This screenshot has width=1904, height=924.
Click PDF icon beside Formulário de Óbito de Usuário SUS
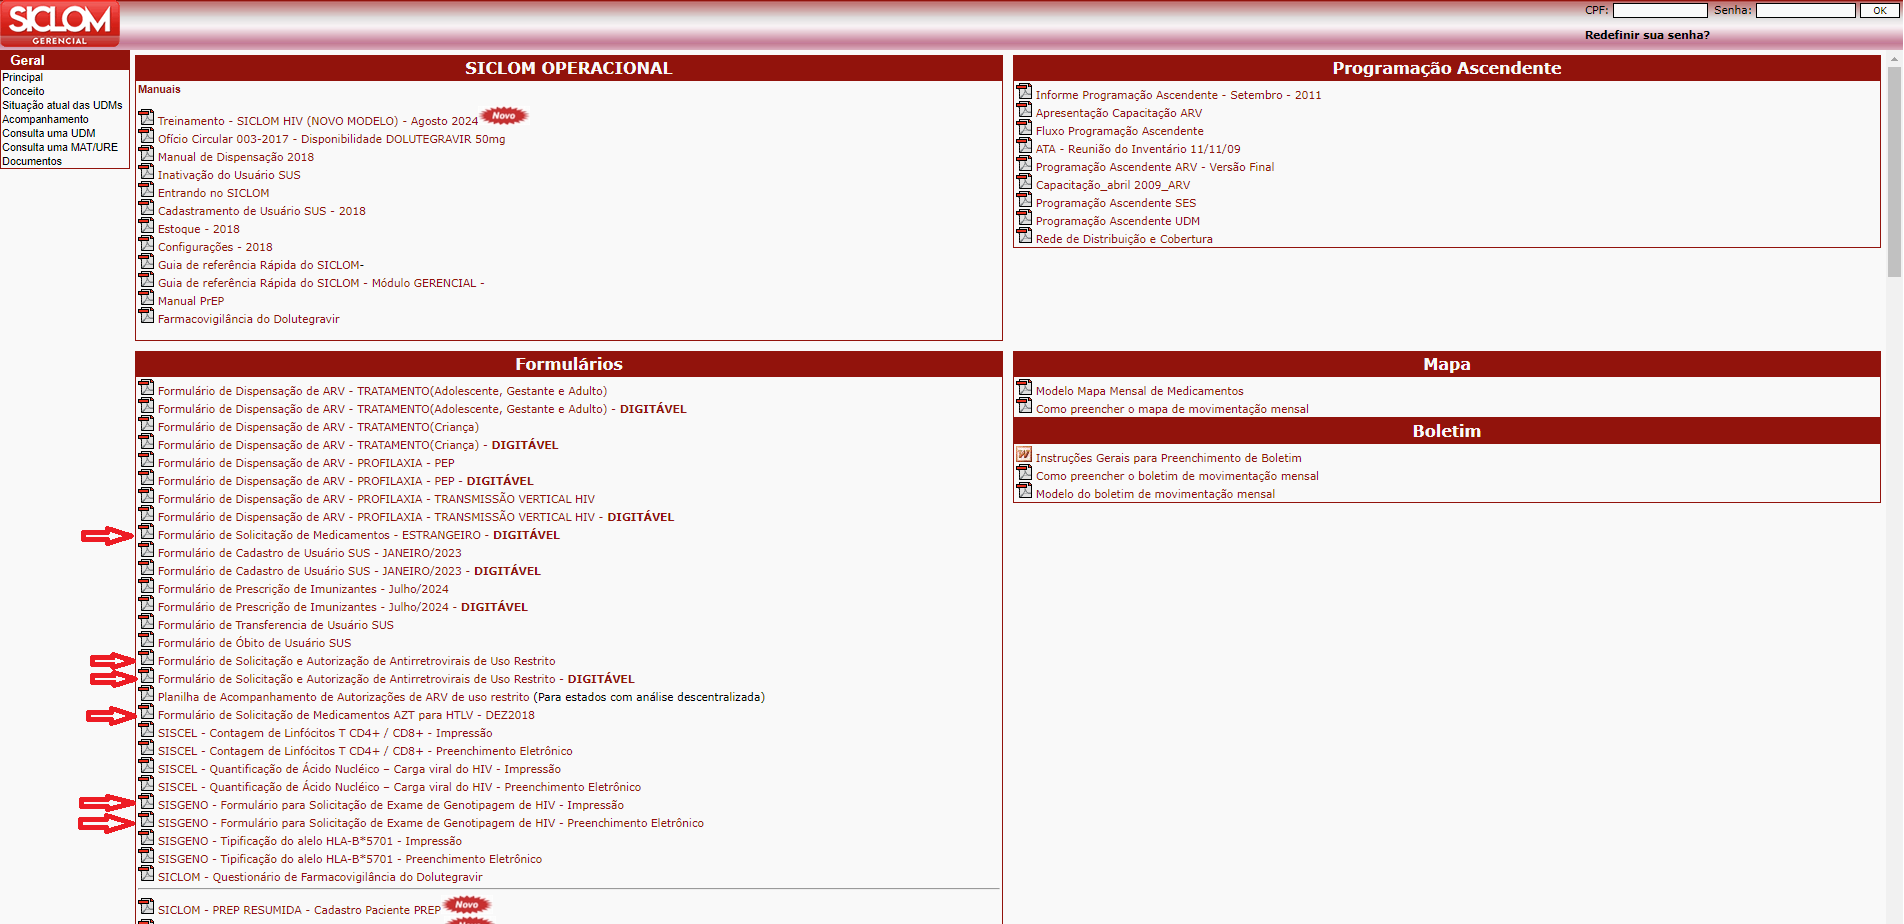146,640
